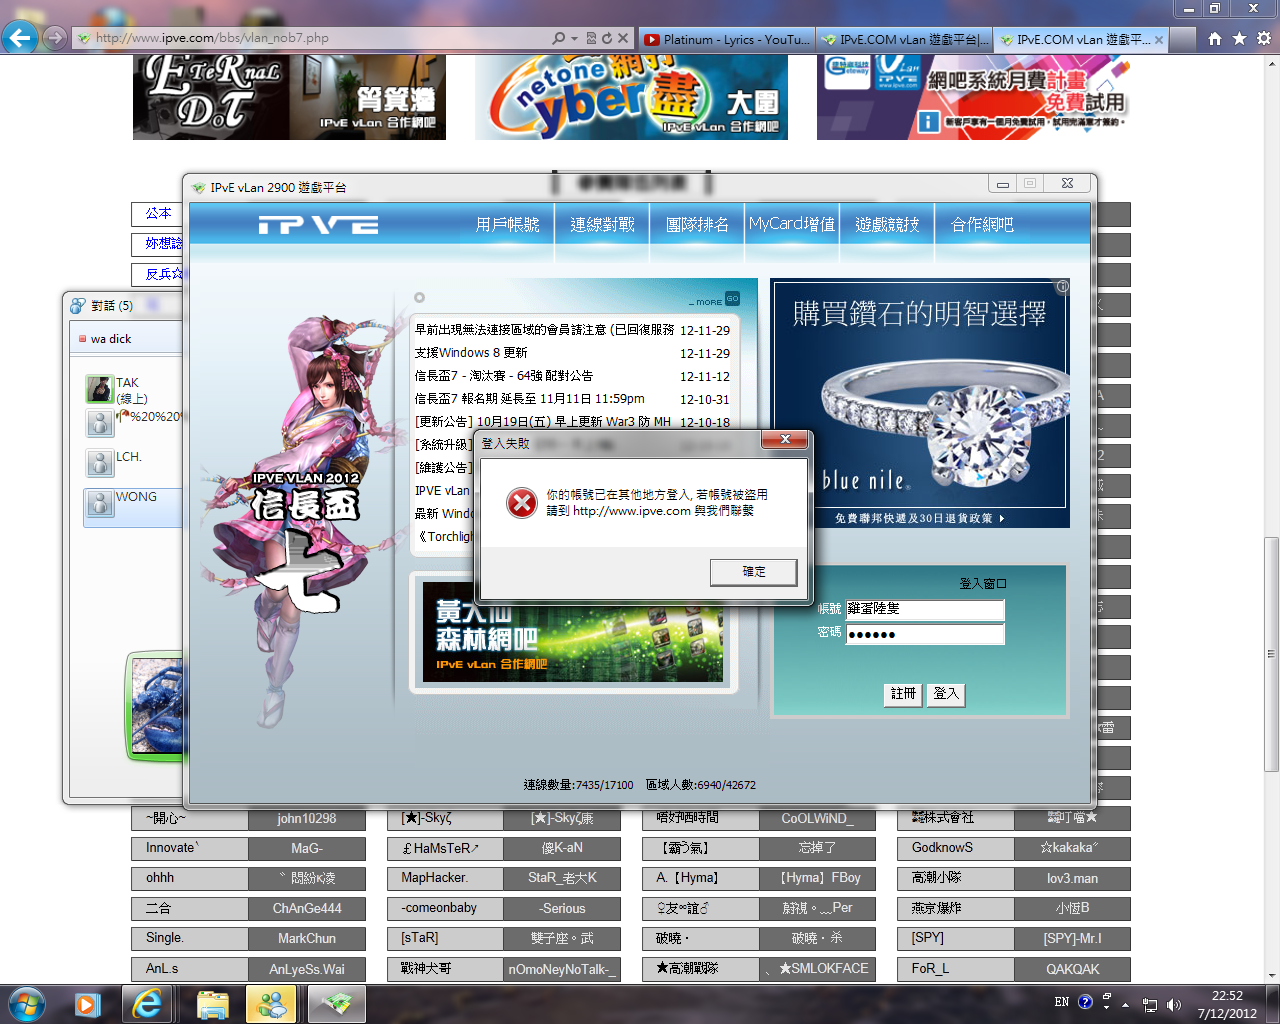This screenshot has height=1024, width=1280.
Task: Click the player cell 'john10298'
Action: tap(307, 819)
